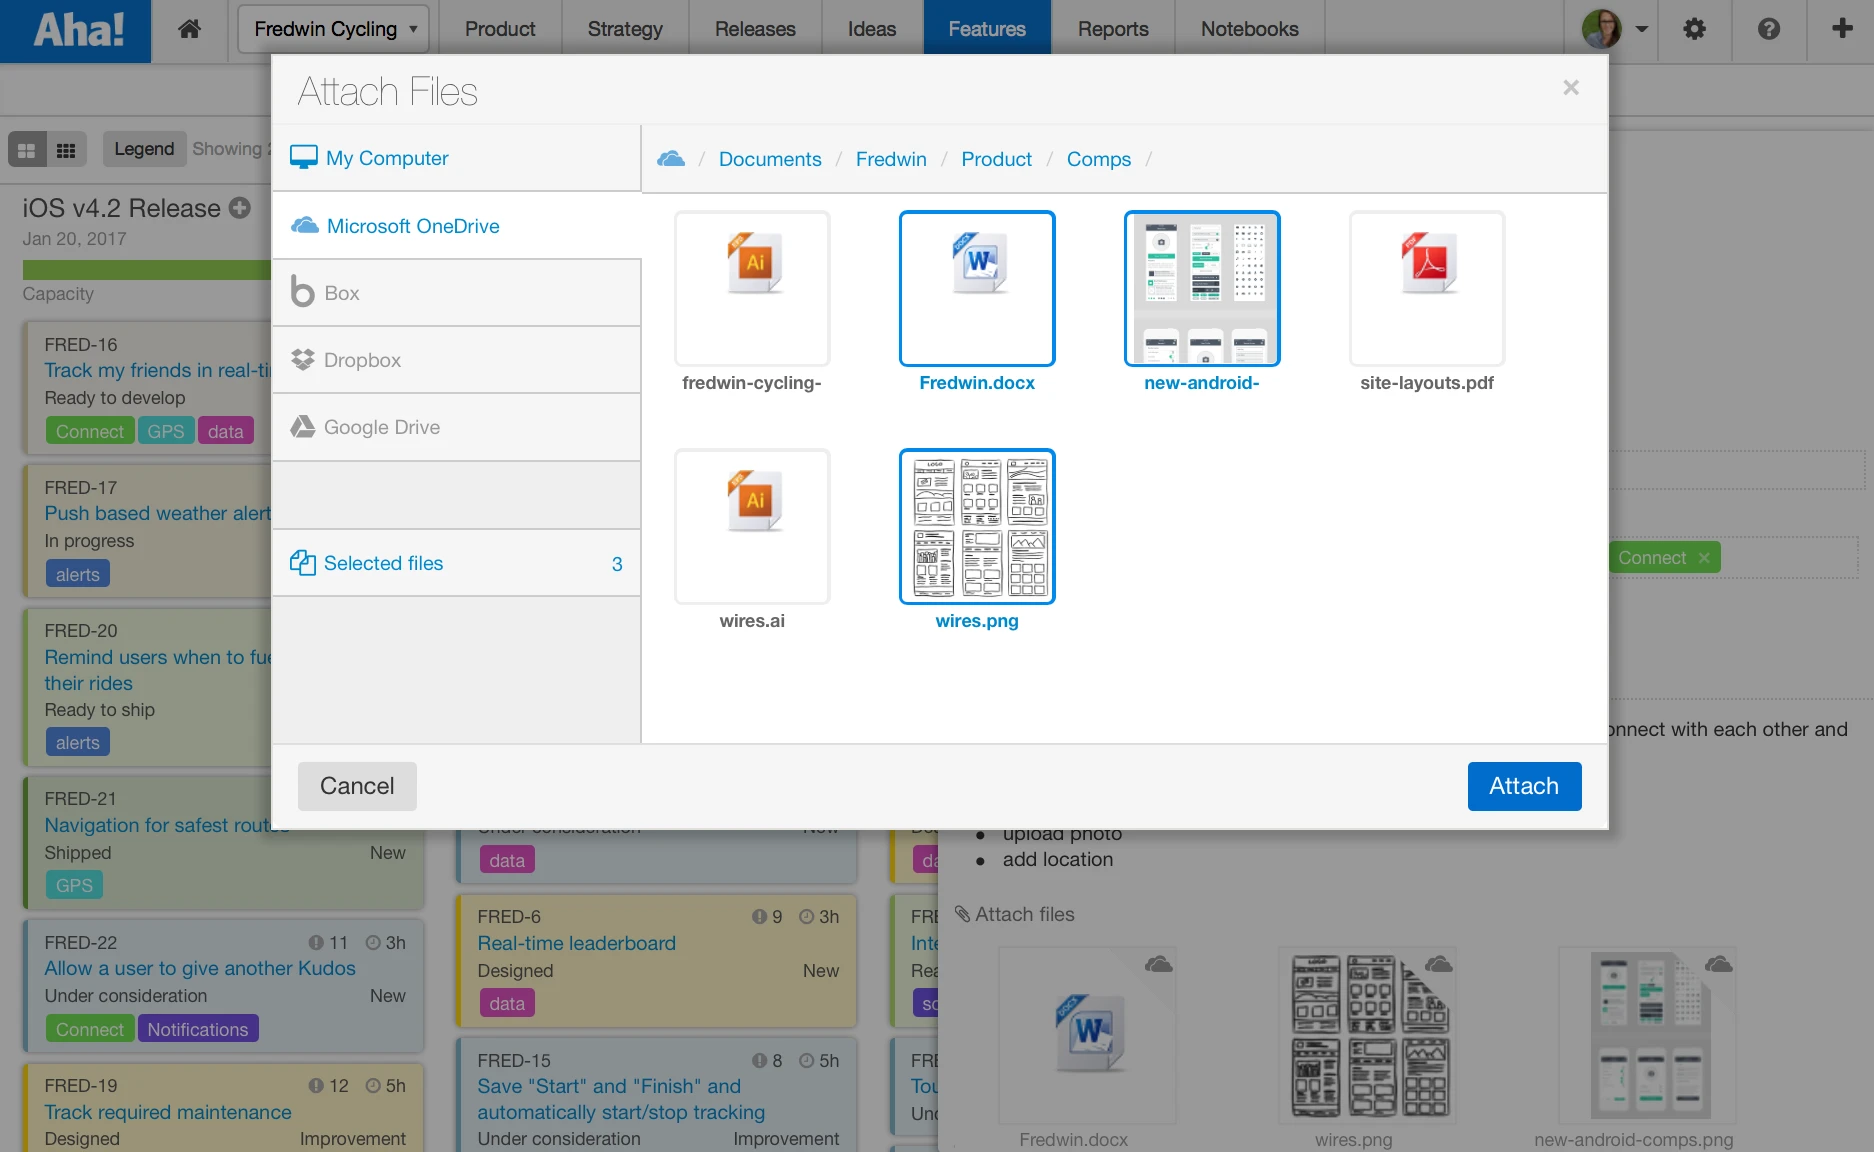Navigate to Fredwin breadcrumb folder
This screenshot has height=1152, width=1874.
[891, 159]
